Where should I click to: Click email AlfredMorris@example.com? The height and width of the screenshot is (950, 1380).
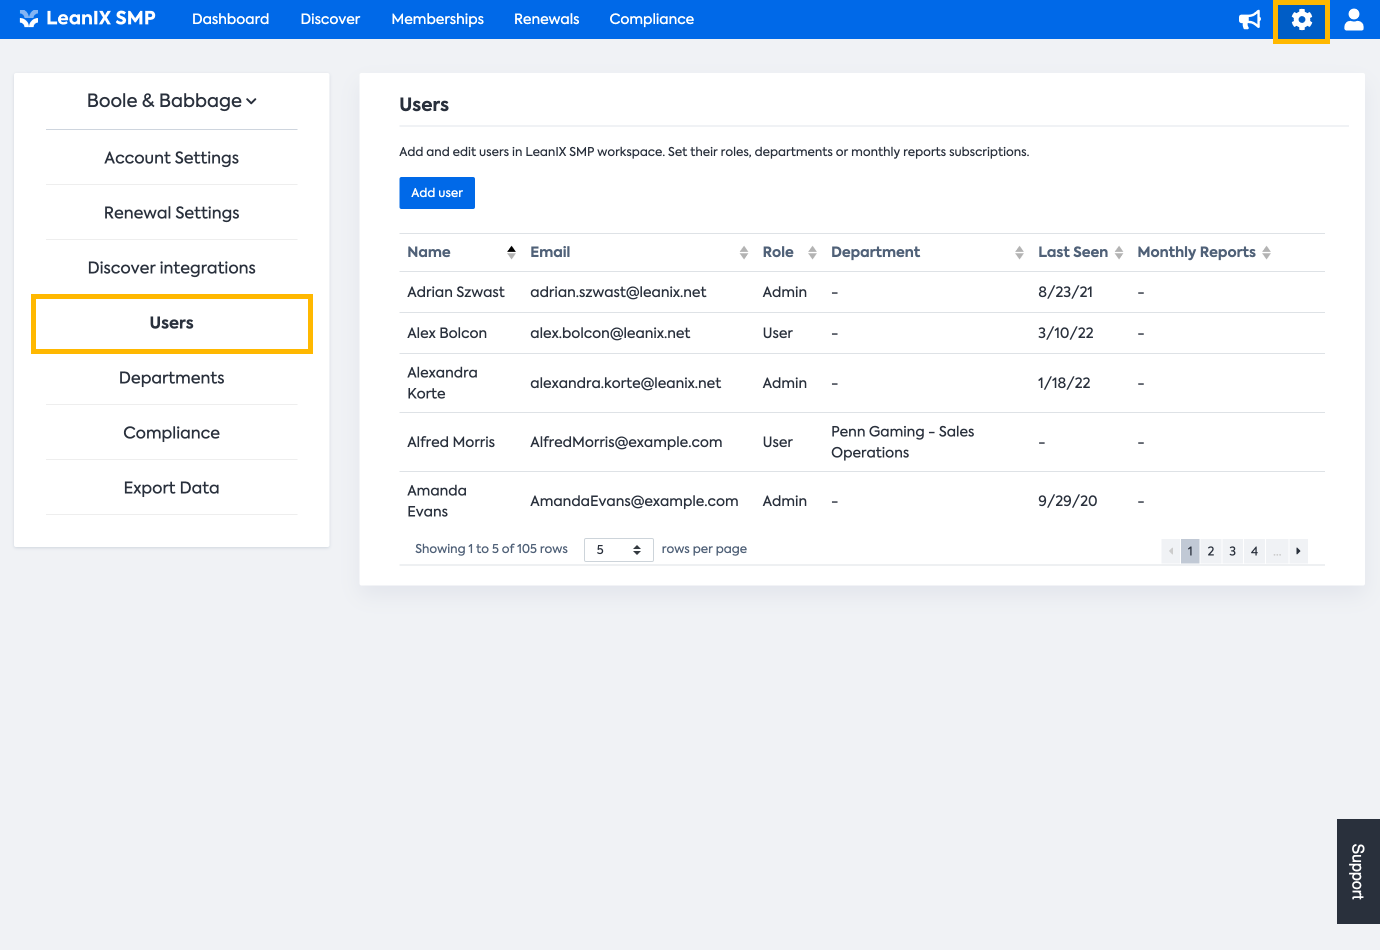pyautogui.click(x=626, y=442)
